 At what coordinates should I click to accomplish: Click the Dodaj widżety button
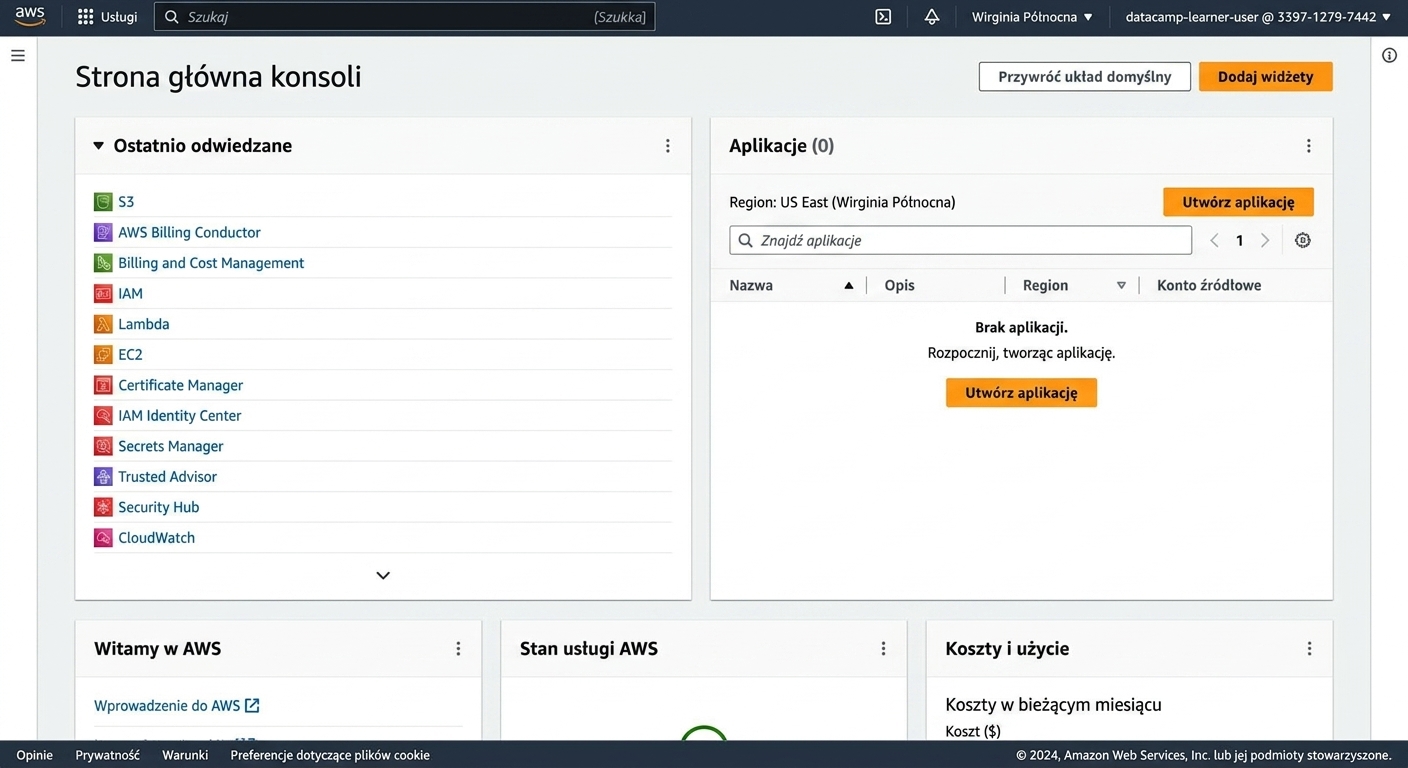[x=1266, y=77]
